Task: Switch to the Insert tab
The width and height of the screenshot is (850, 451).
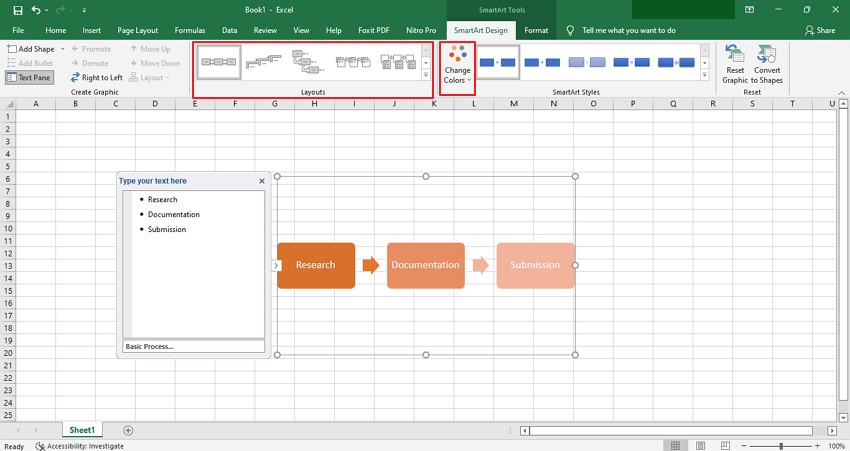Action: [92, 30]
